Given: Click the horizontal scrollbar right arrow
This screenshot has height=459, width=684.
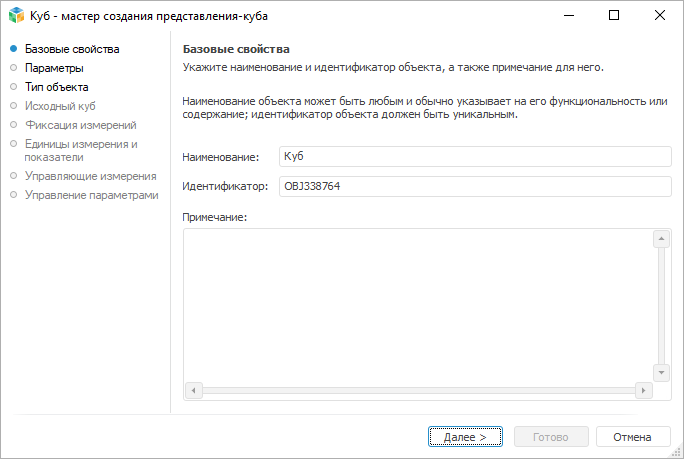Looking at the screenshot, I should tap(645, 390).
